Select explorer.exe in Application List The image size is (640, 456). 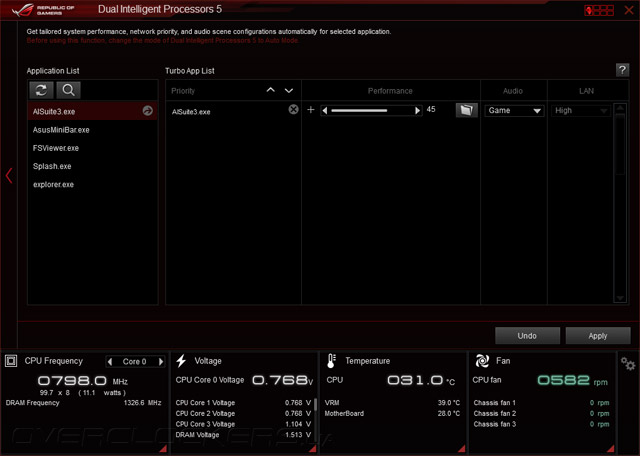pos(93,185)
